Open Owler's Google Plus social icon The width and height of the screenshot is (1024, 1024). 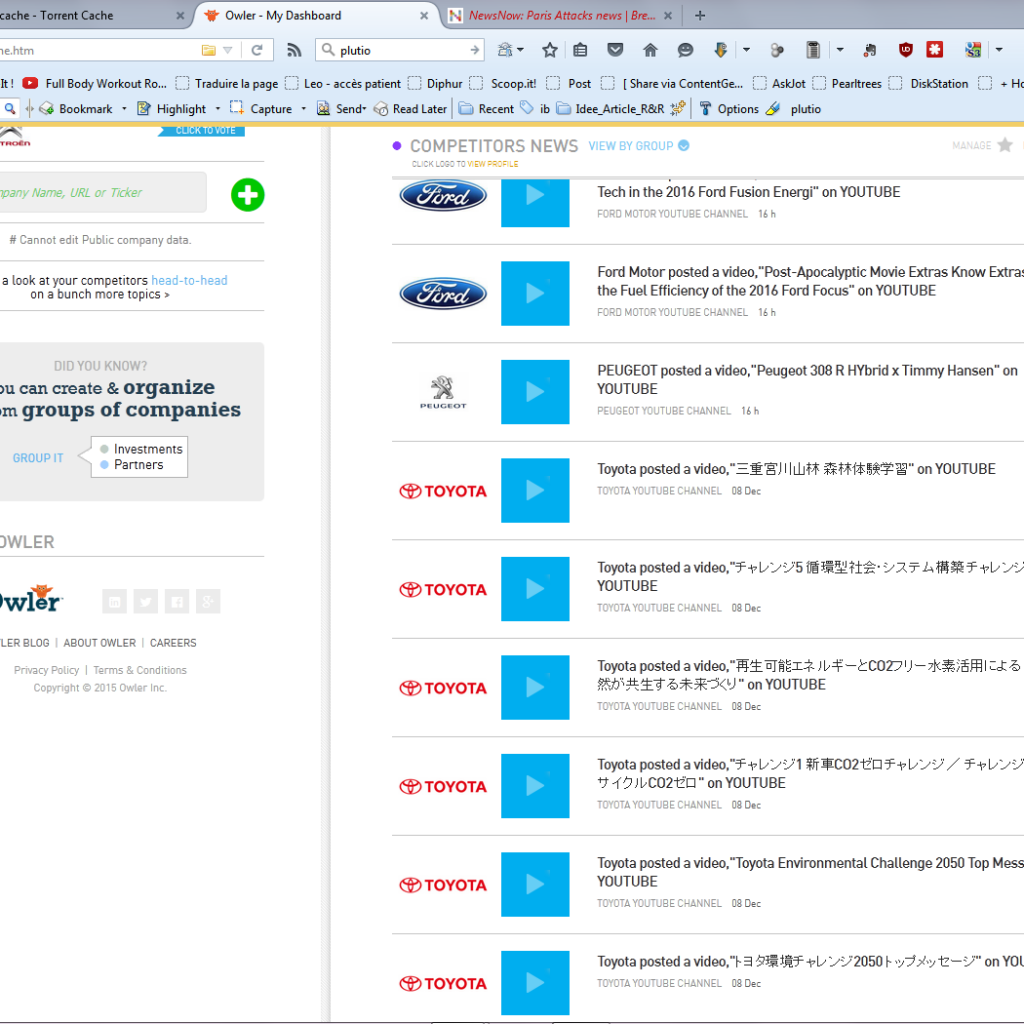click(208, 601)
